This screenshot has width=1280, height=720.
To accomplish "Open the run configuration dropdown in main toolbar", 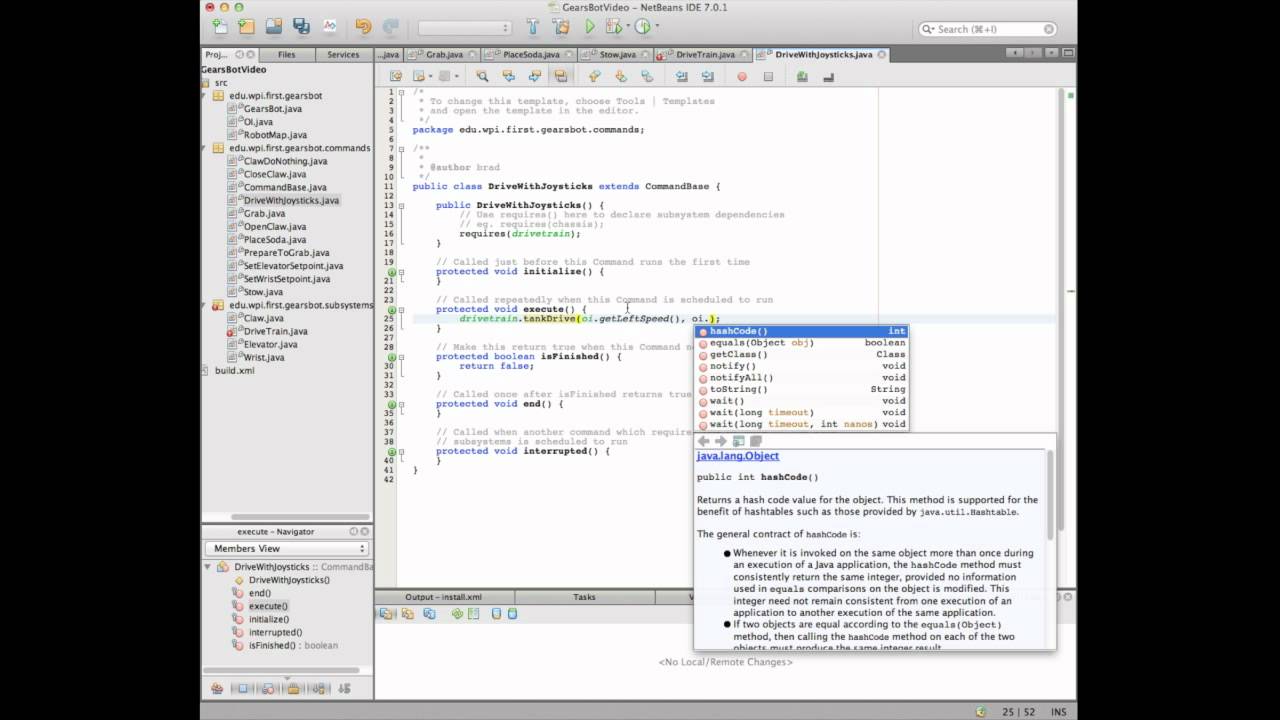I will [464, 28].
